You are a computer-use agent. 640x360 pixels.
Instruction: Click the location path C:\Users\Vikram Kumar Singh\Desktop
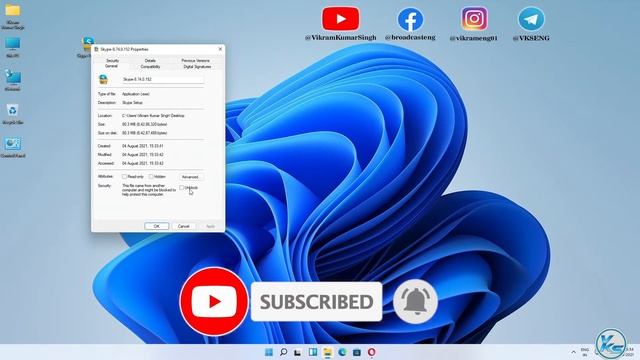pyautogui.click(x=153, y=116)
